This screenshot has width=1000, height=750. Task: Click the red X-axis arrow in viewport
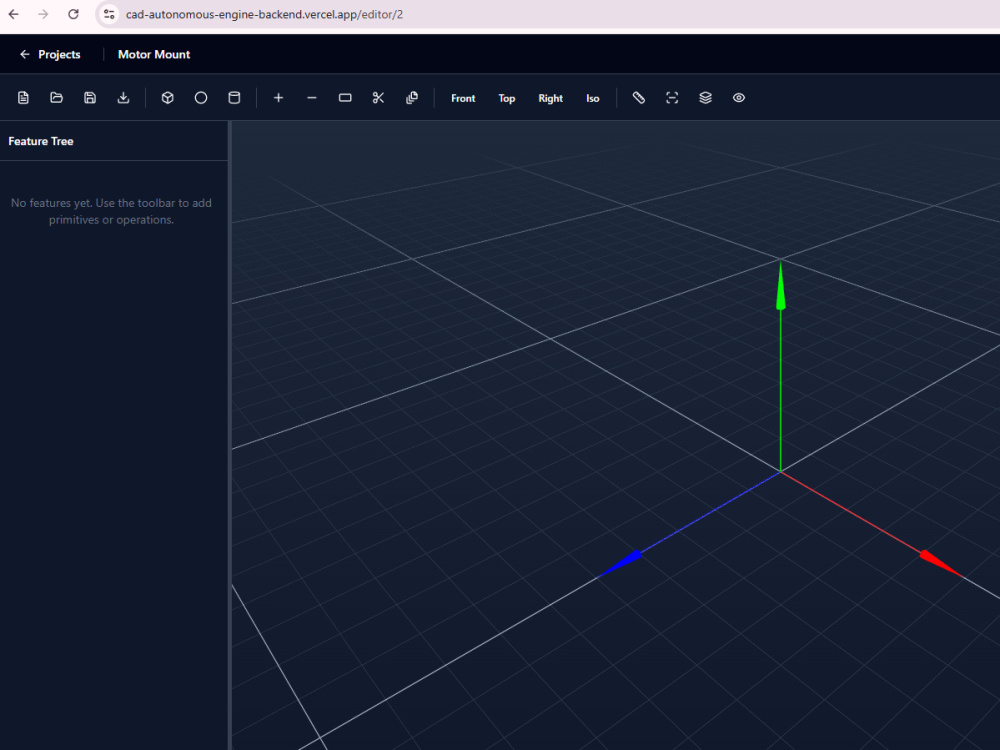click(941, 564)
